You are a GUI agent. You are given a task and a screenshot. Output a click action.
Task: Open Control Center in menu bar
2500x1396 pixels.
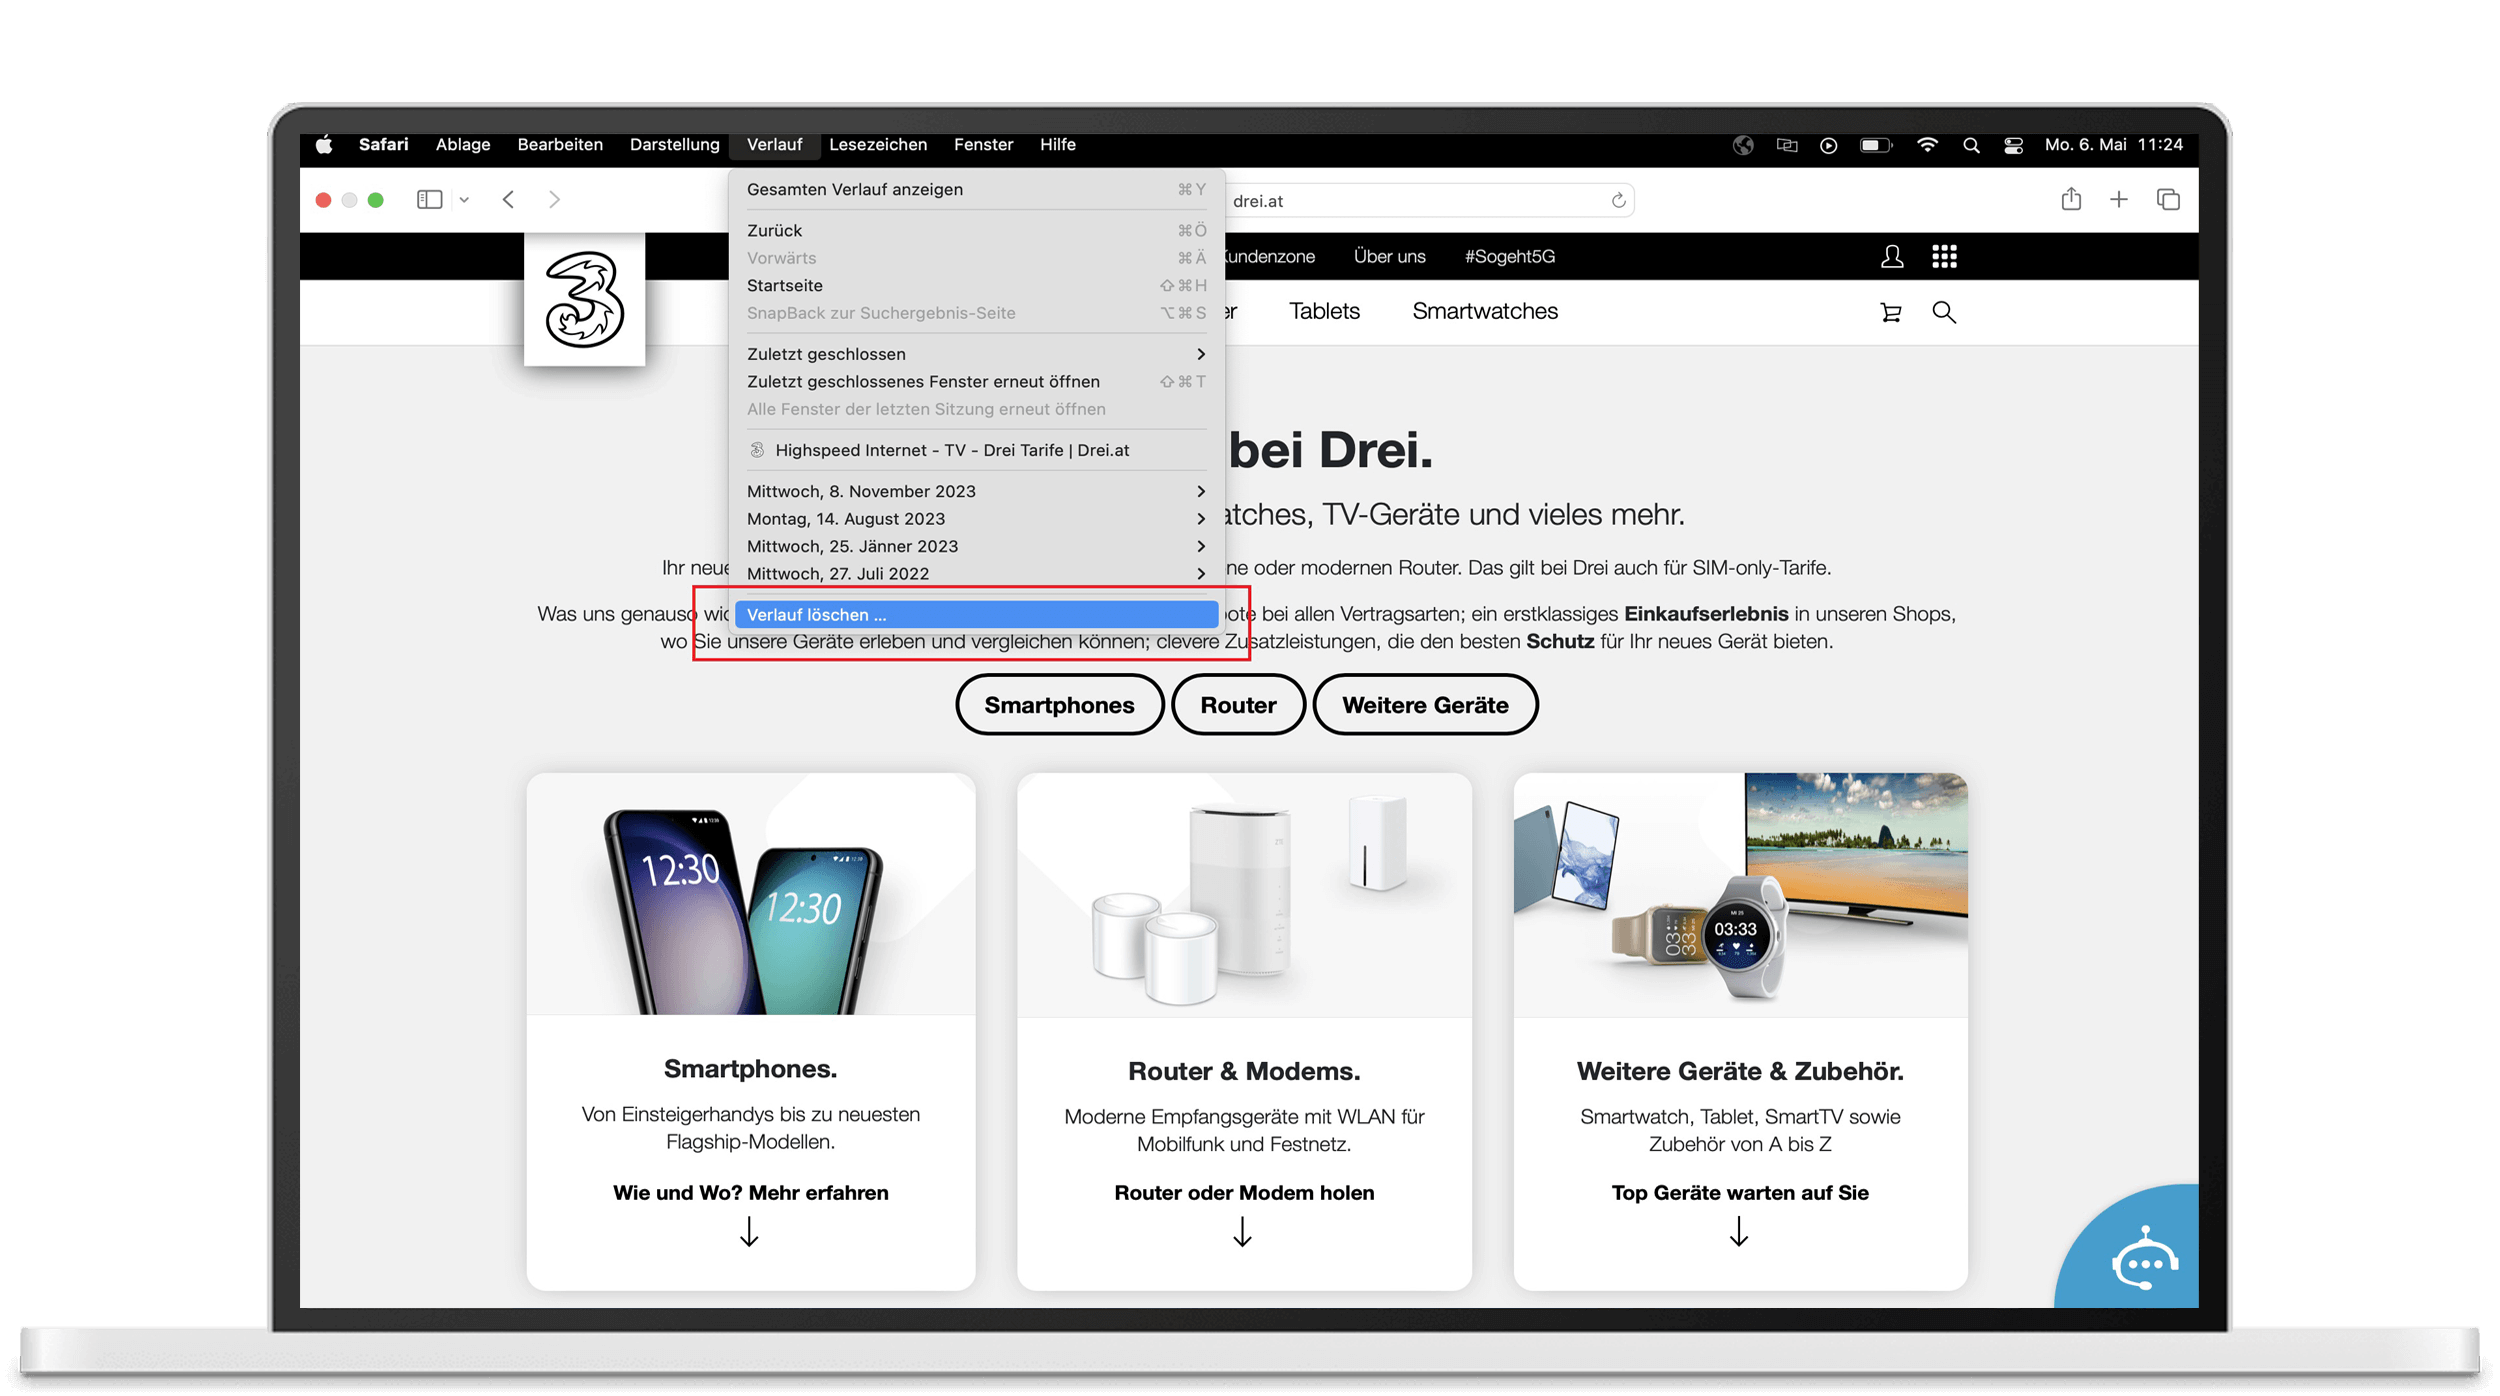2013,145
